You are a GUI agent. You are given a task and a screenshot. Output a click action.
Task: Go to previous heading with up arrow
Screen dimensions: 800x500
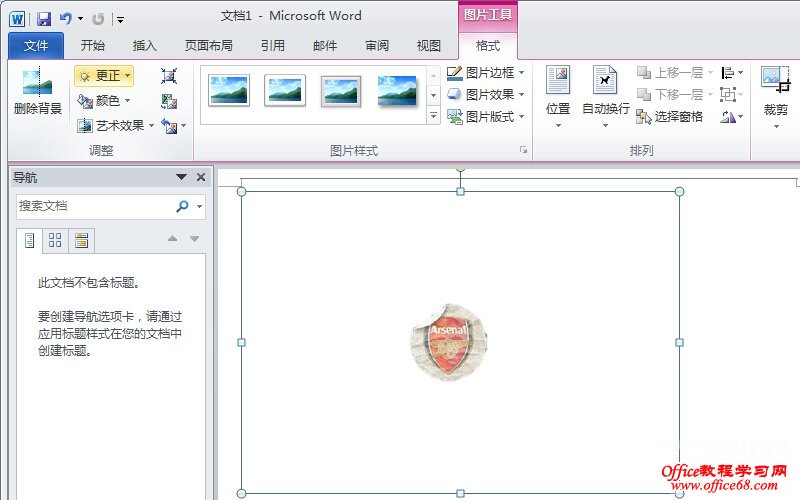(x=172, y=239)
